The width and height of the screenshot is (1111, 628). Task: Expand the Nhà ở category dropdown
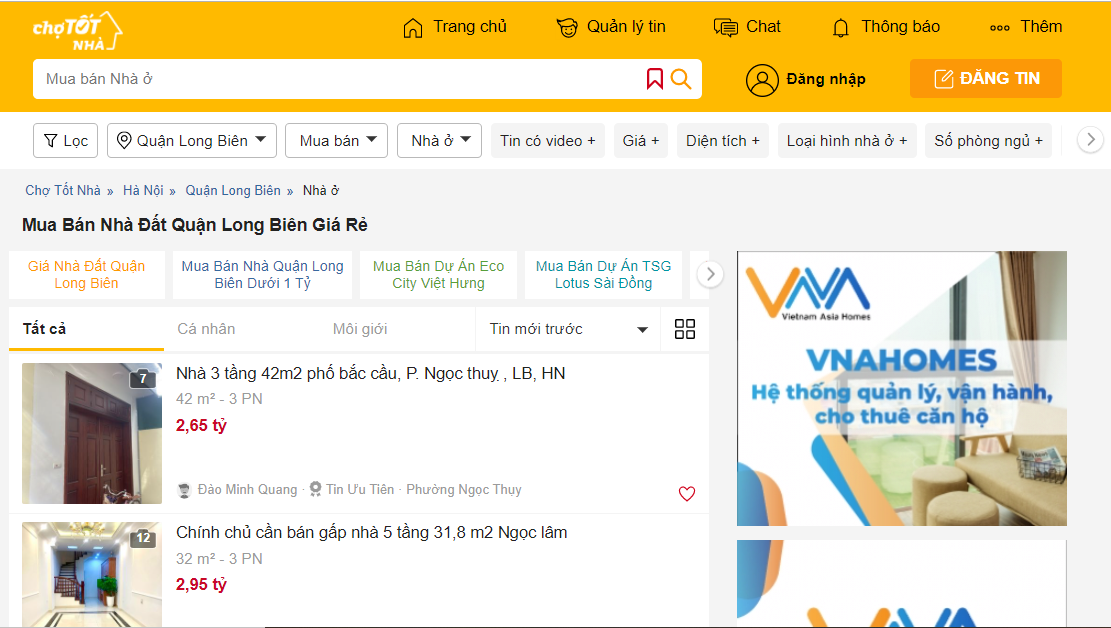(x=439, y=140)
